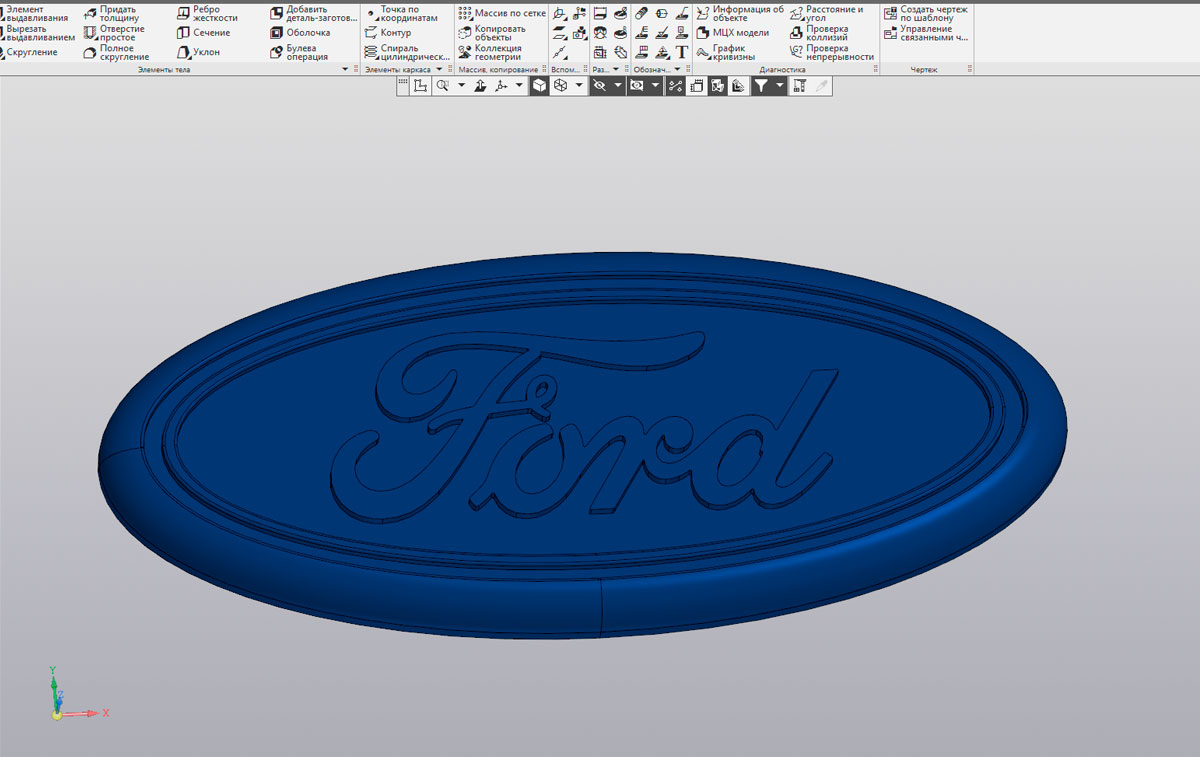The width and height of the screenshot is (1200, 757).
Task: Click the view toolbar grip handle
Action: [403, 86]
